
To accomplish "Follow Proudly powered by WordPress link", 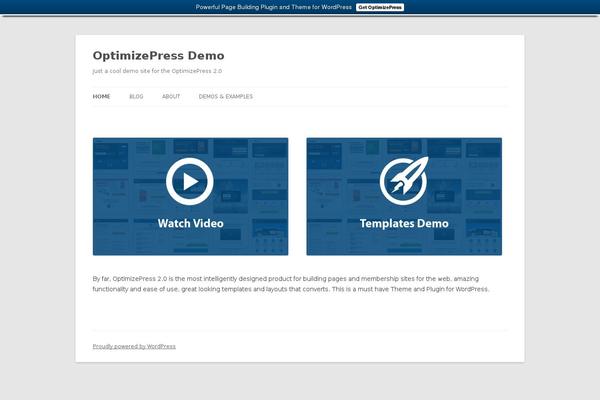I will coord(134,346).
